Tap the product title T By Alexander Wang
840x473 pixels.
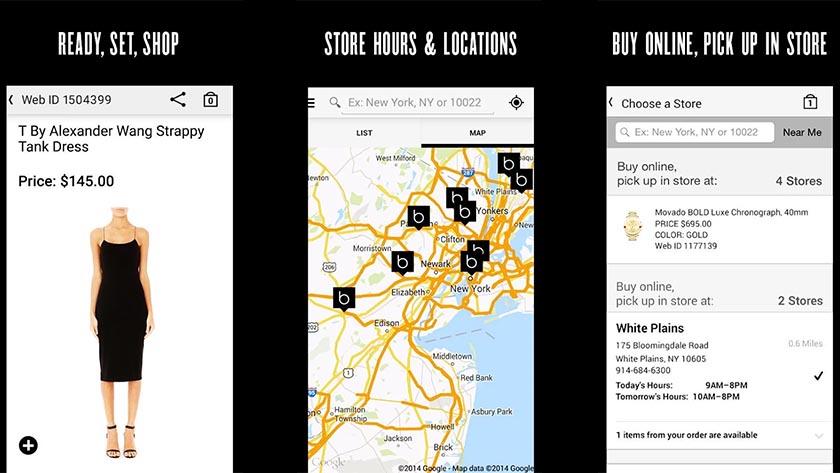[x=111, y=139]
